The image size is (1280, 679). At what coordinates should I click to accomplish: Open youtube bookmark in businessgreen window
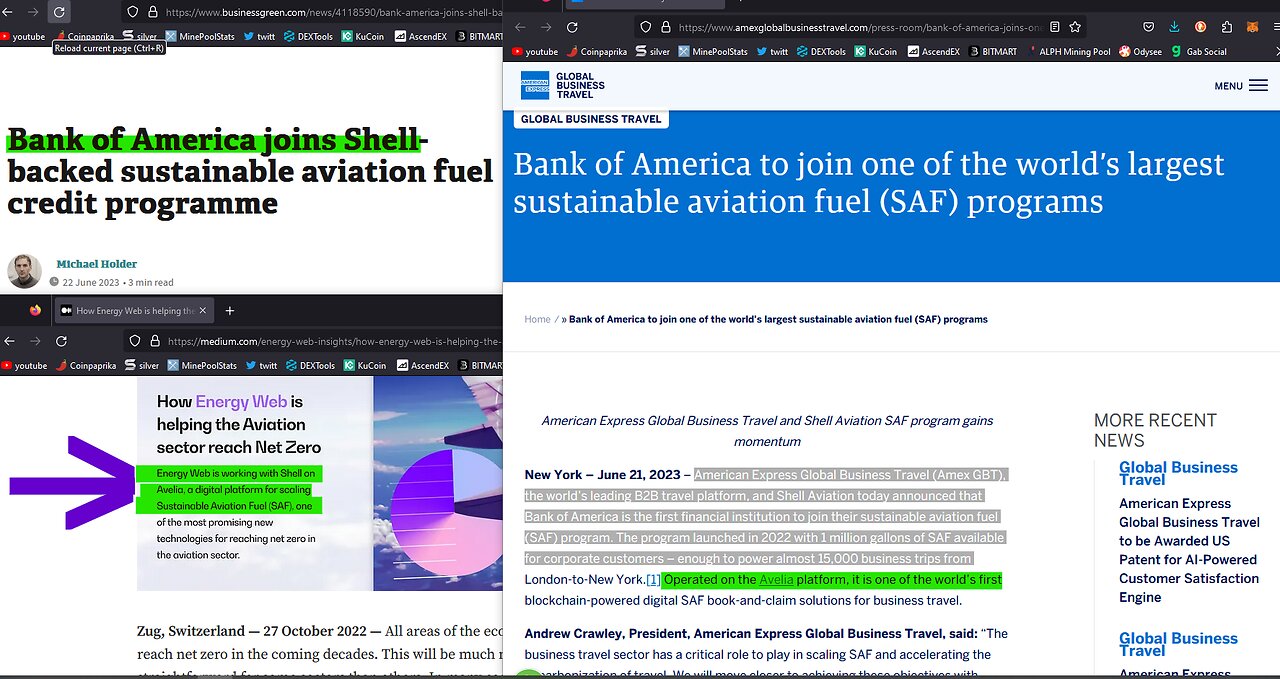point(24,36)
